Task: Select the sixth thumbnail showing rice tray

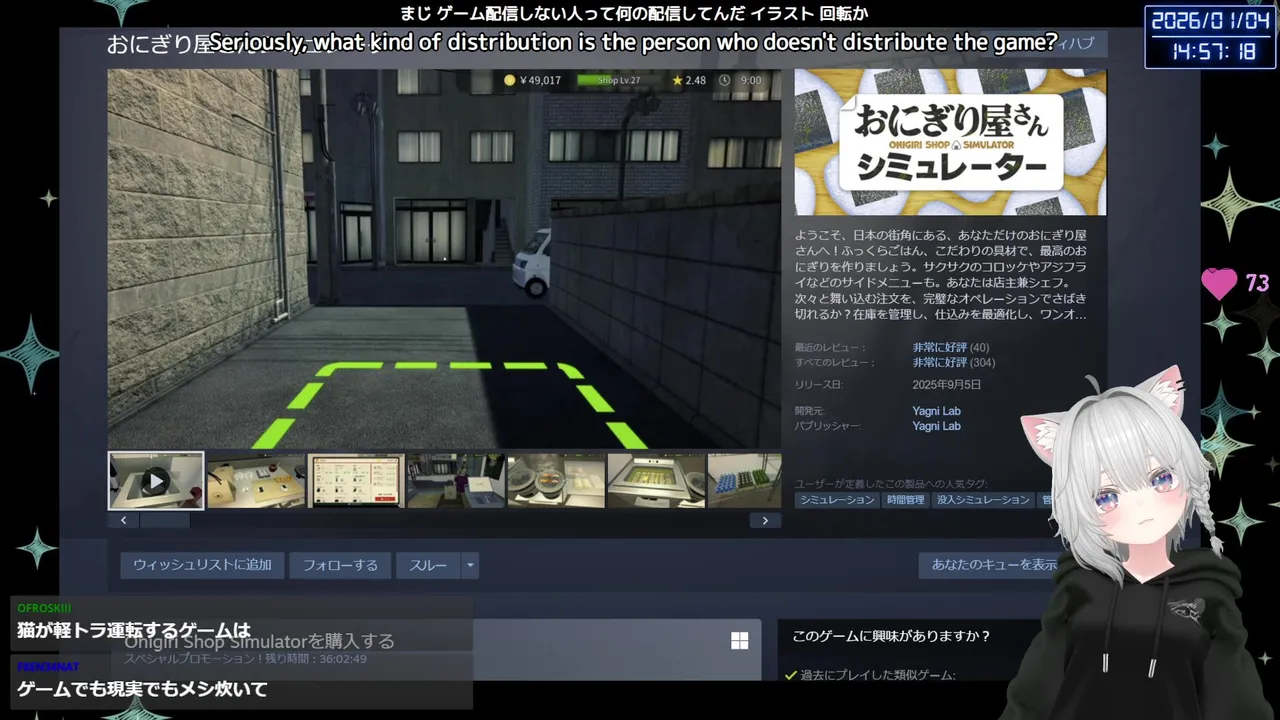Action: (656, 481)
